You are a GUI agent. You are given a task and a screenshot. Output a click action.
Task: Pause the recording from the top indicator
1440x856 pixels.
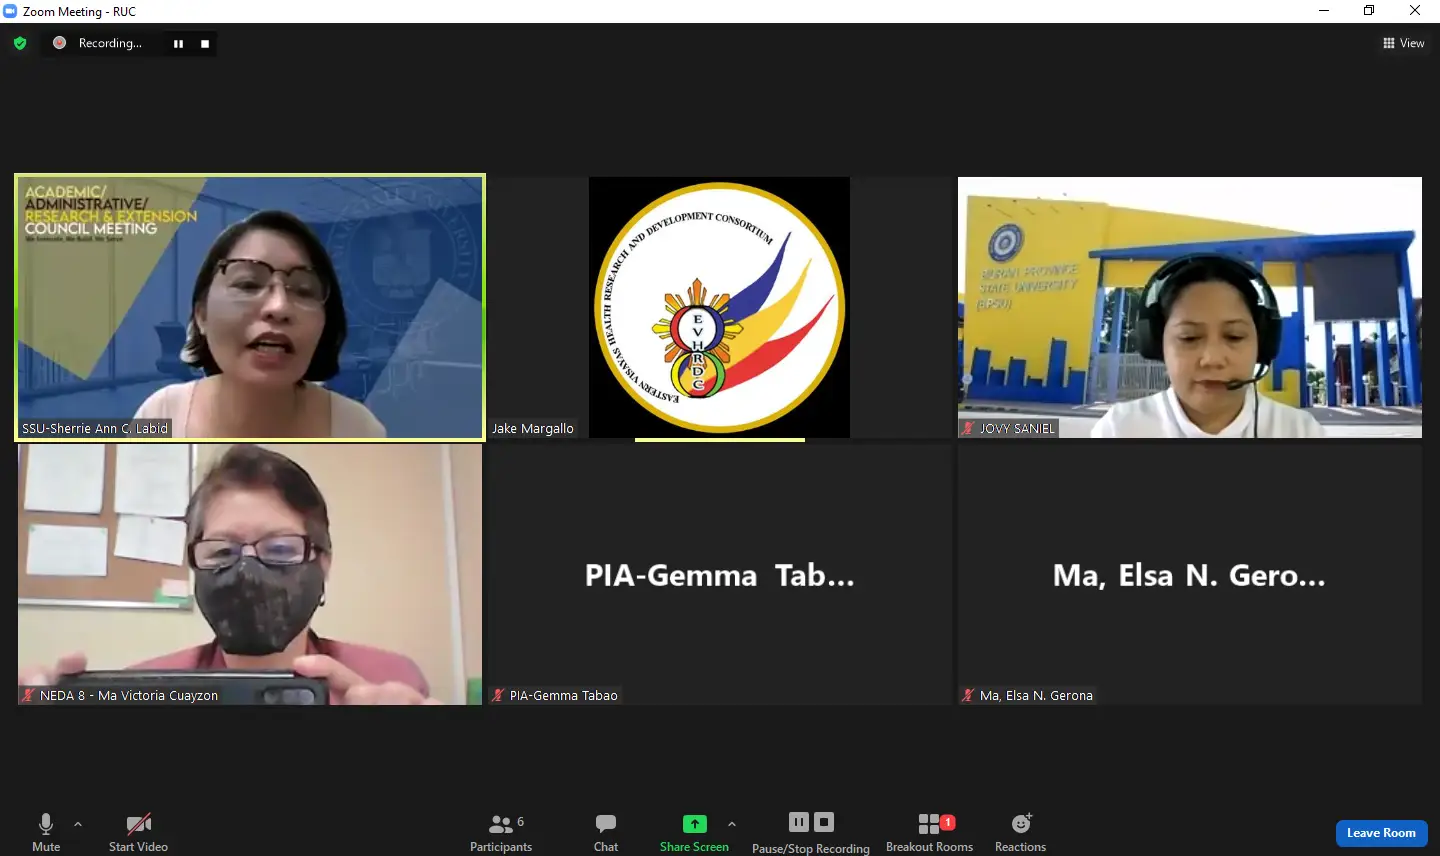(x=178, y=43)
